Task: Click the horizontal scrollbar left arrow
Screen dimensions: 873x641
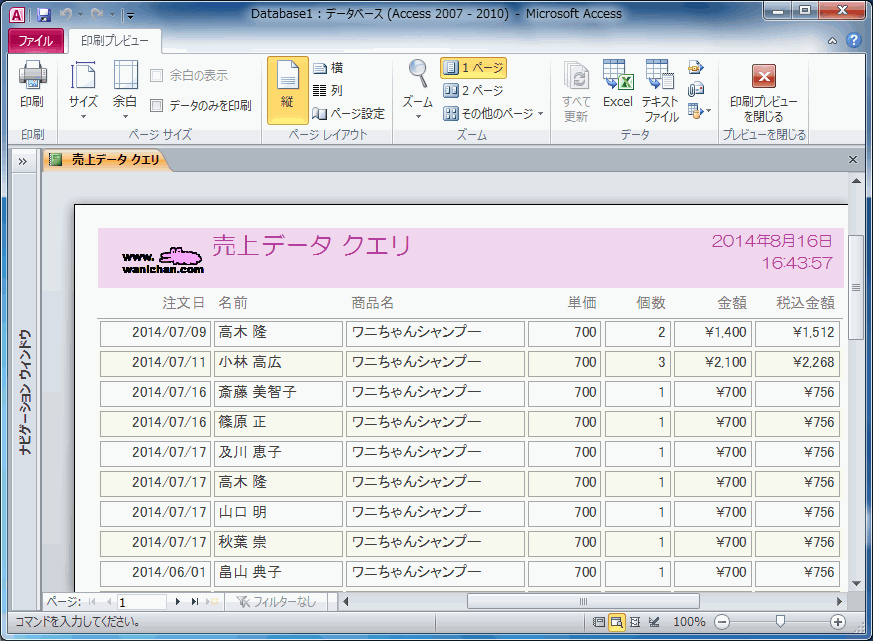Action: 346,601
